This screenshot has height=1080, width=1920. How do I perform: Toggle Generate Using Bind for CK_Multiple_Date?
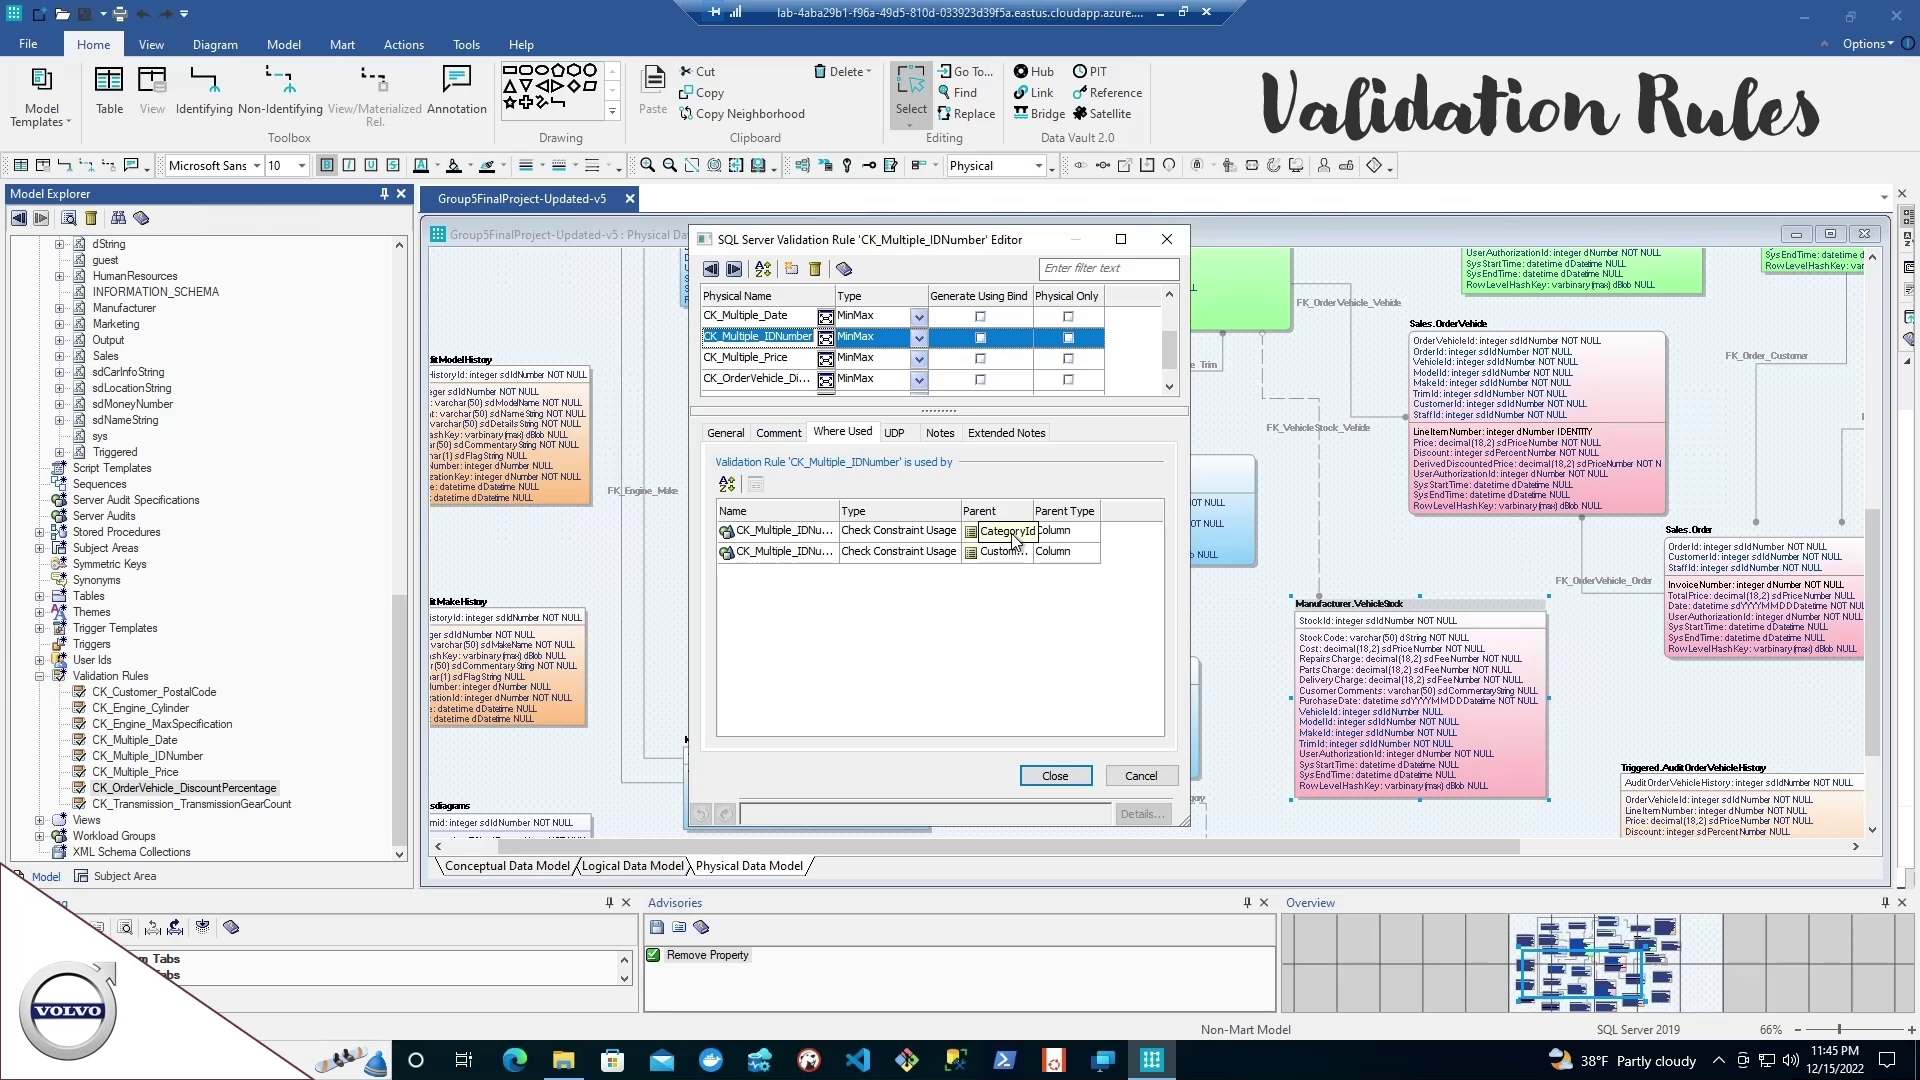pos(980,317)
